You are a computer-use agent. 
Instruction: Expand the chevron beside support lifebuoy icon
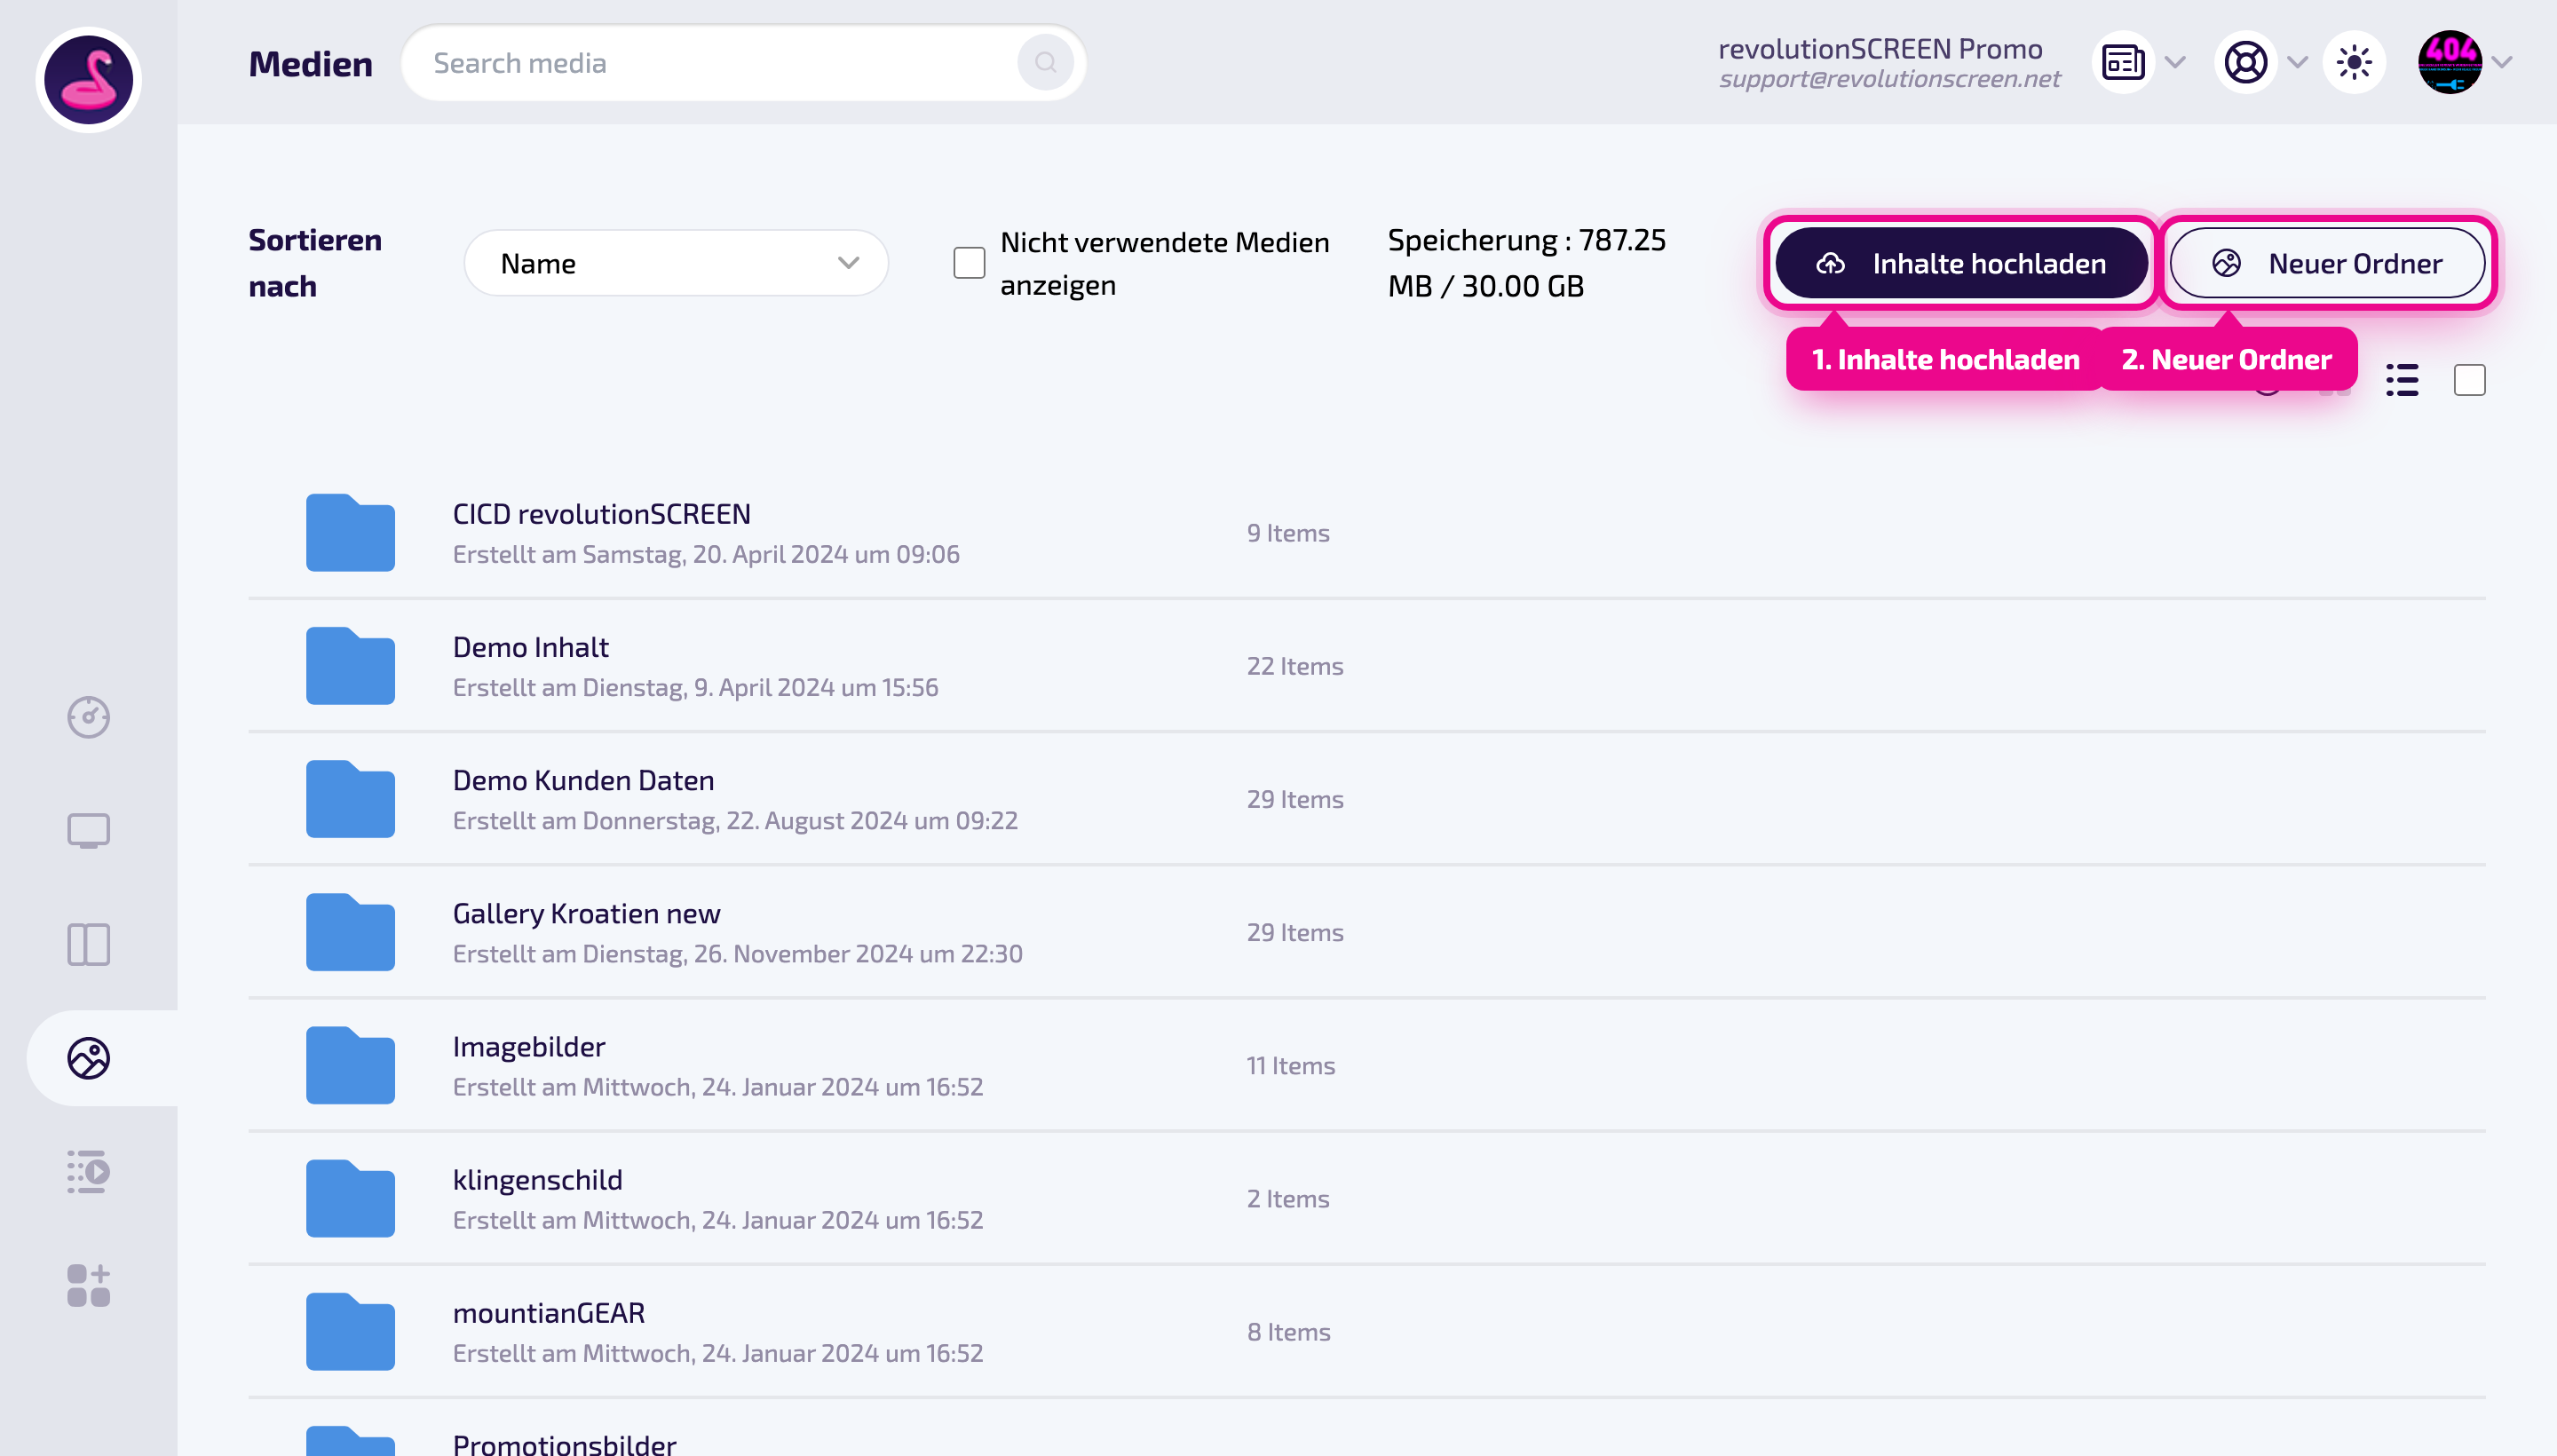coord(2297,62)
